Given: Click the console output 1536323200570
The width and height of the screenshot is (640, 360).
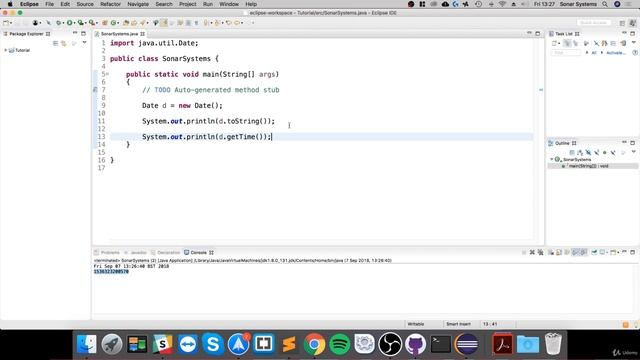Looking at the screenshot, I should click(x=111, y=271).
